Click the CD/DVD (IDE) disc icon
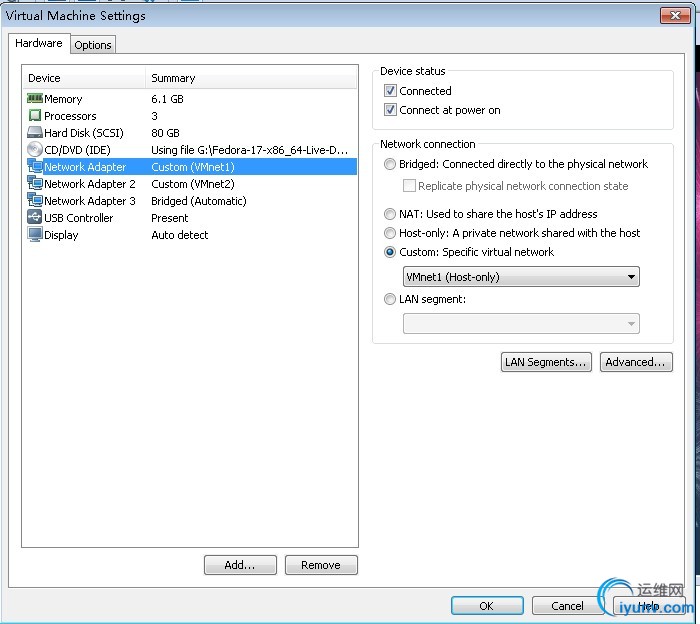 tap(35, 150)
